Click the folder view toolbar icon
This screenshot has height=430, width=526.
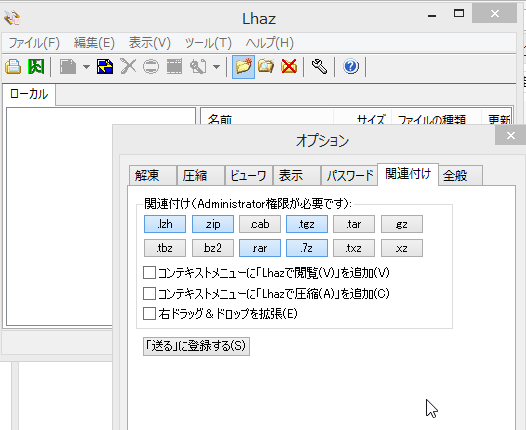coord(266,66)
